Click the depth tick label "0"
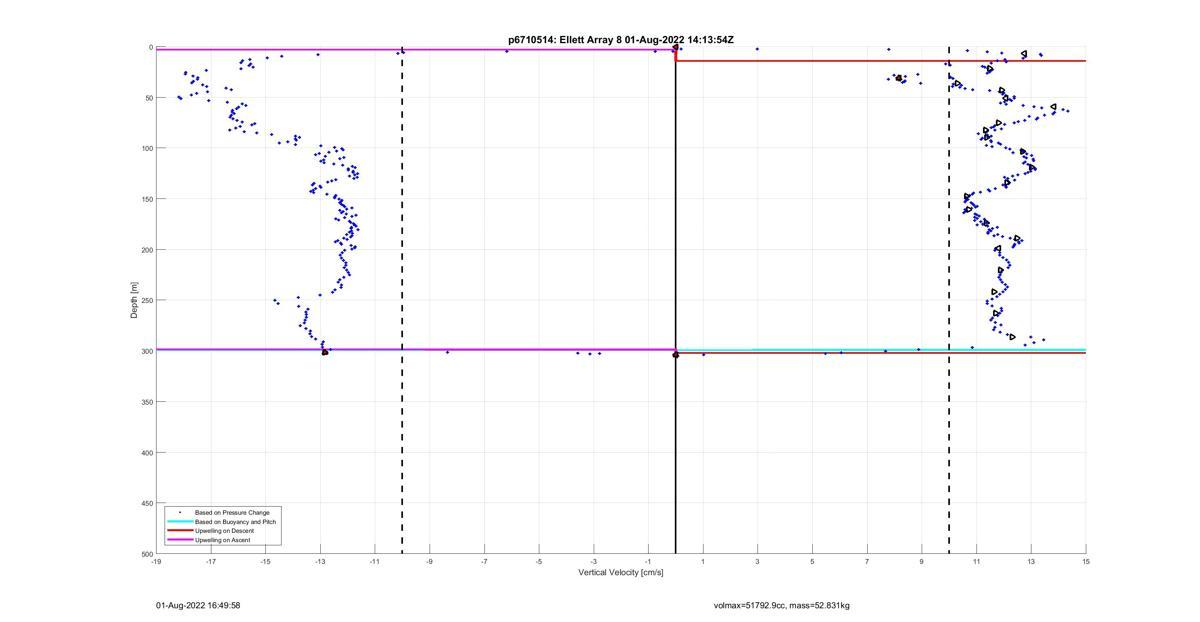The image size is (1200, 622). [x=151, y=47]
